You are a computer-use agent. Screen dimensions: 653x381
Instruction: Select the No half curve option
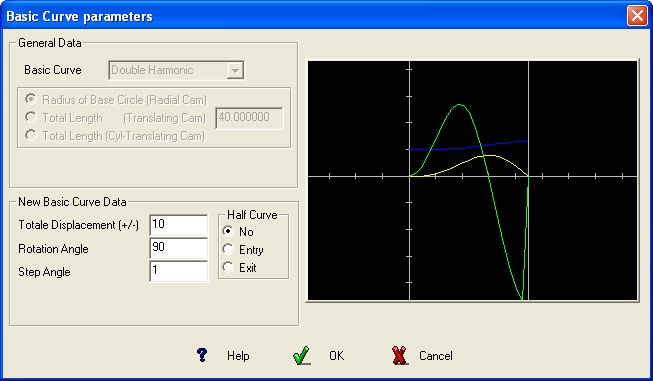(228, 231)
